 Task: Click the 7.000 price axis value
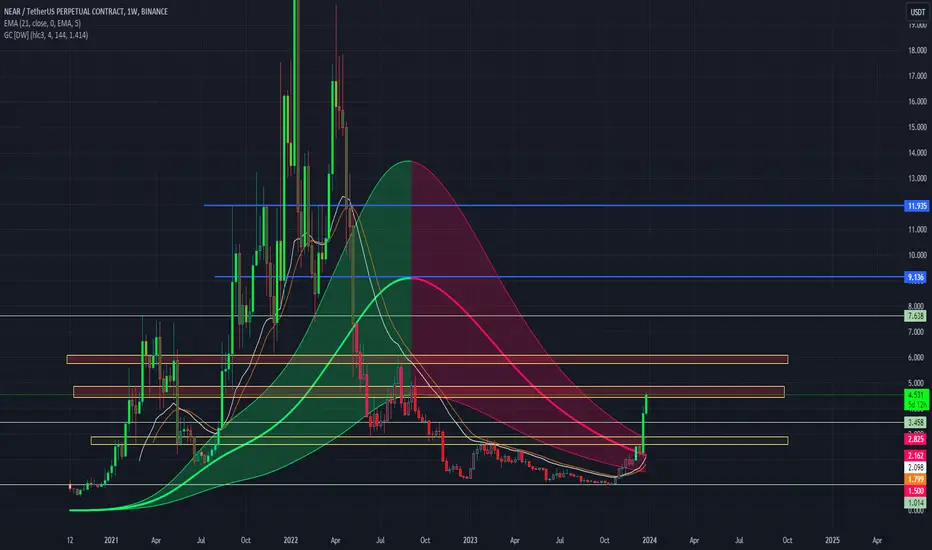[917, 331]
